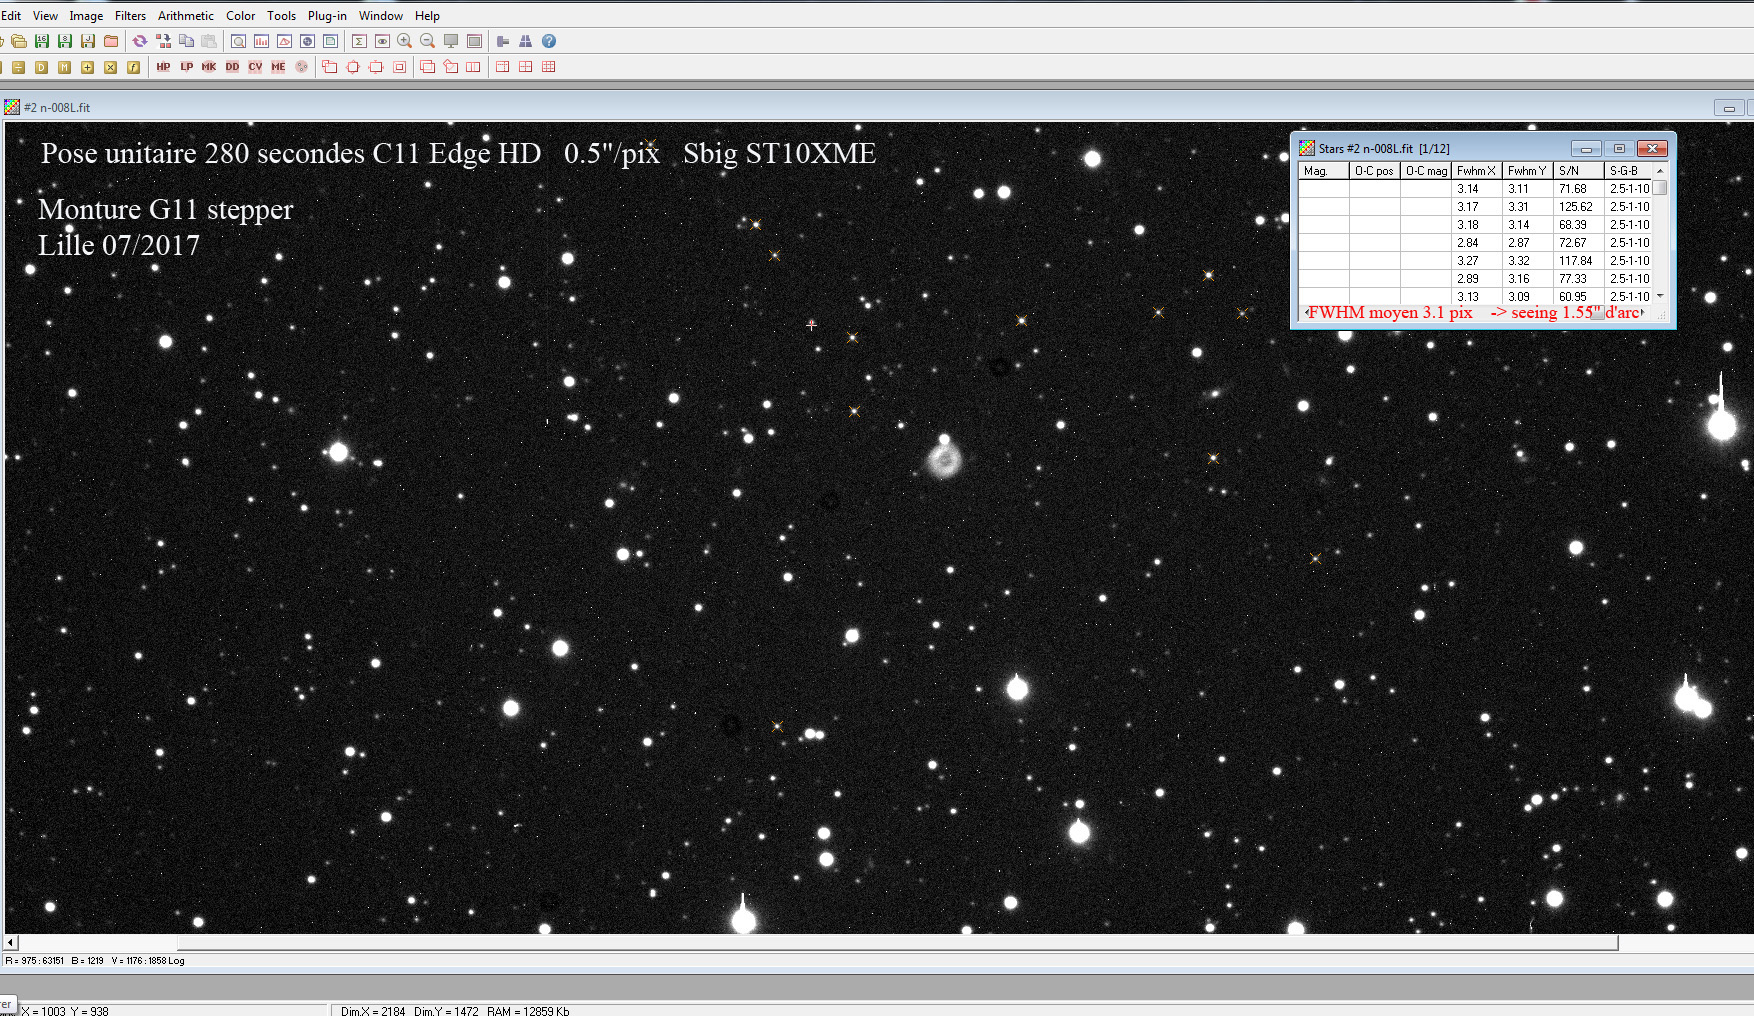Image resolution: width=1754 pixels, height=1016 pixels.
Task: Sort by the S/N column header
Action: tap(1579, 171)
